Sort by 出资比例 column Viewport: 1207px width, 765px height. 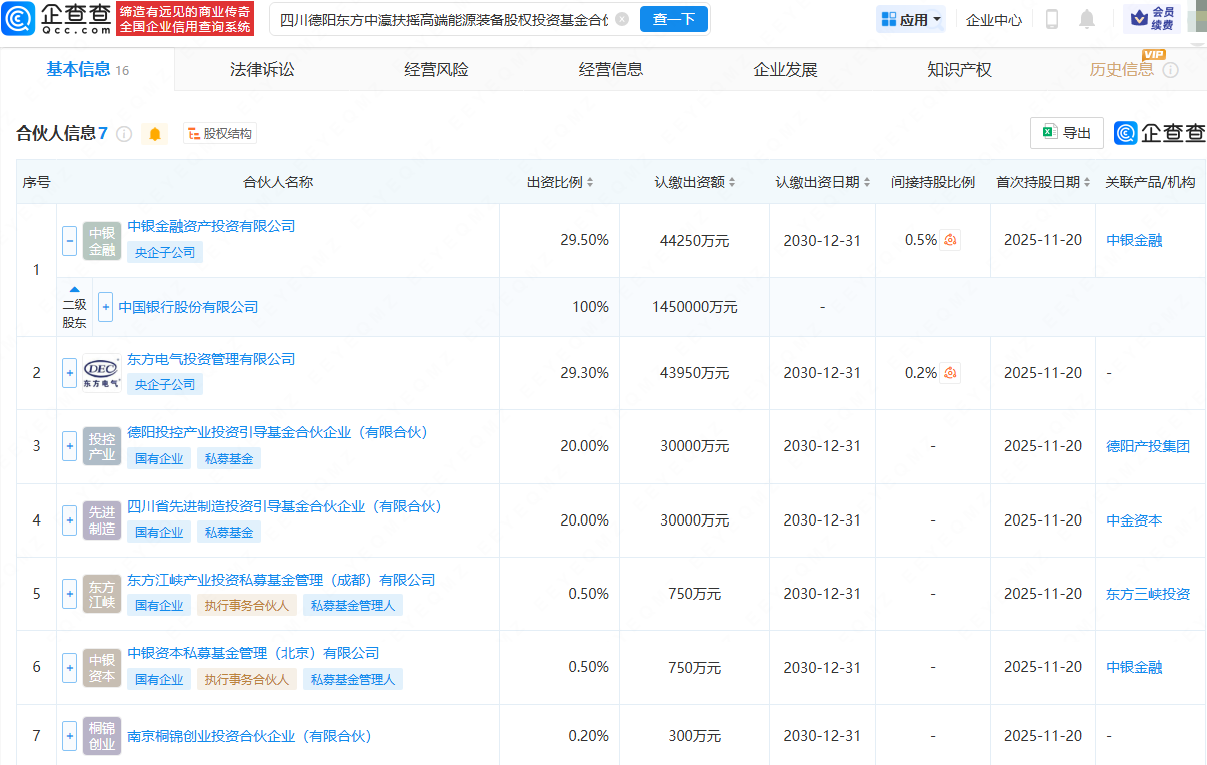[x=560, y=182]
